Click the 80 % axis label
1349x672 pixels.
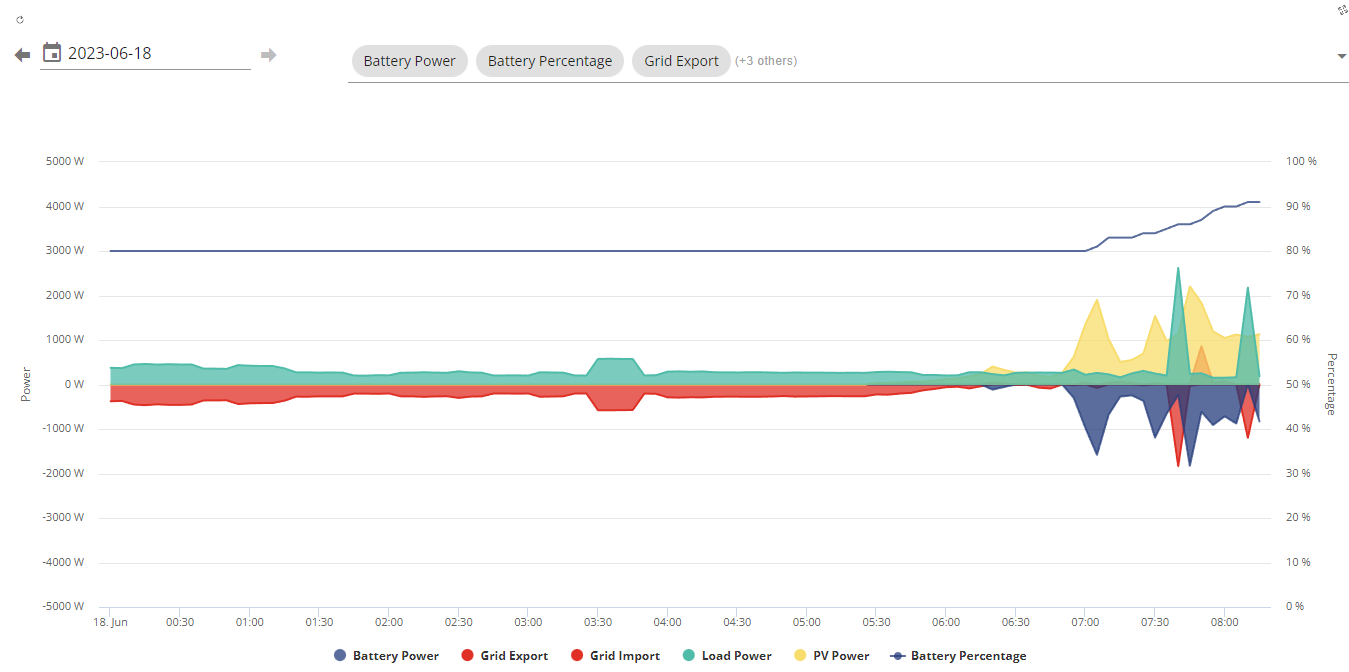click(x=1298, y=251)
